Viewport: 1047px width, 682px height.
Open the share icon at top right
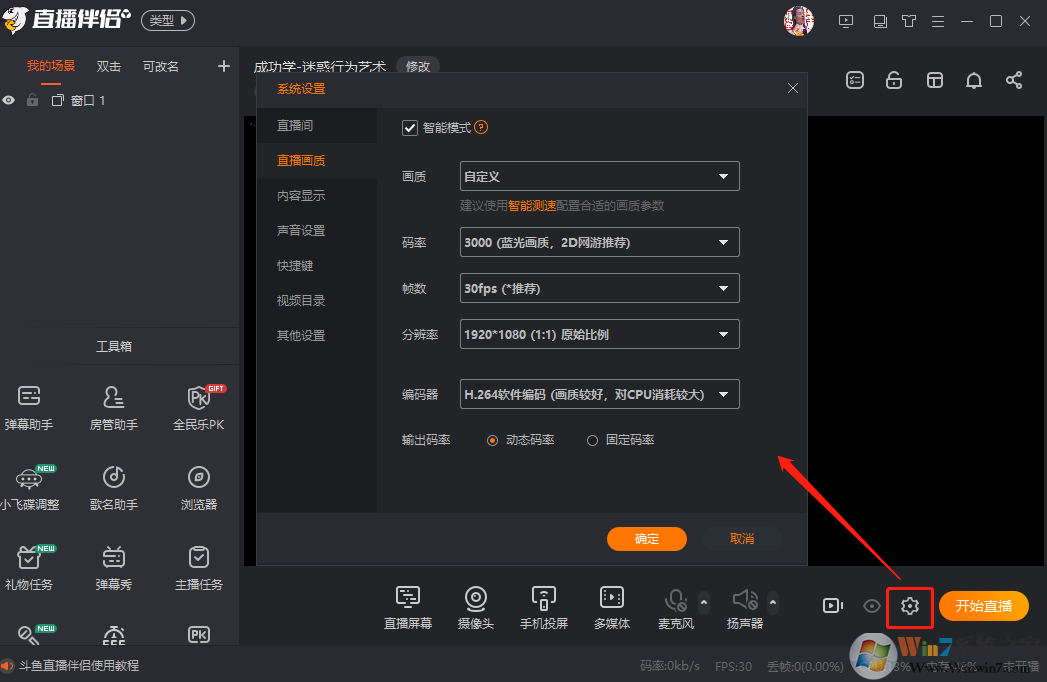(x=1014, y=81)
